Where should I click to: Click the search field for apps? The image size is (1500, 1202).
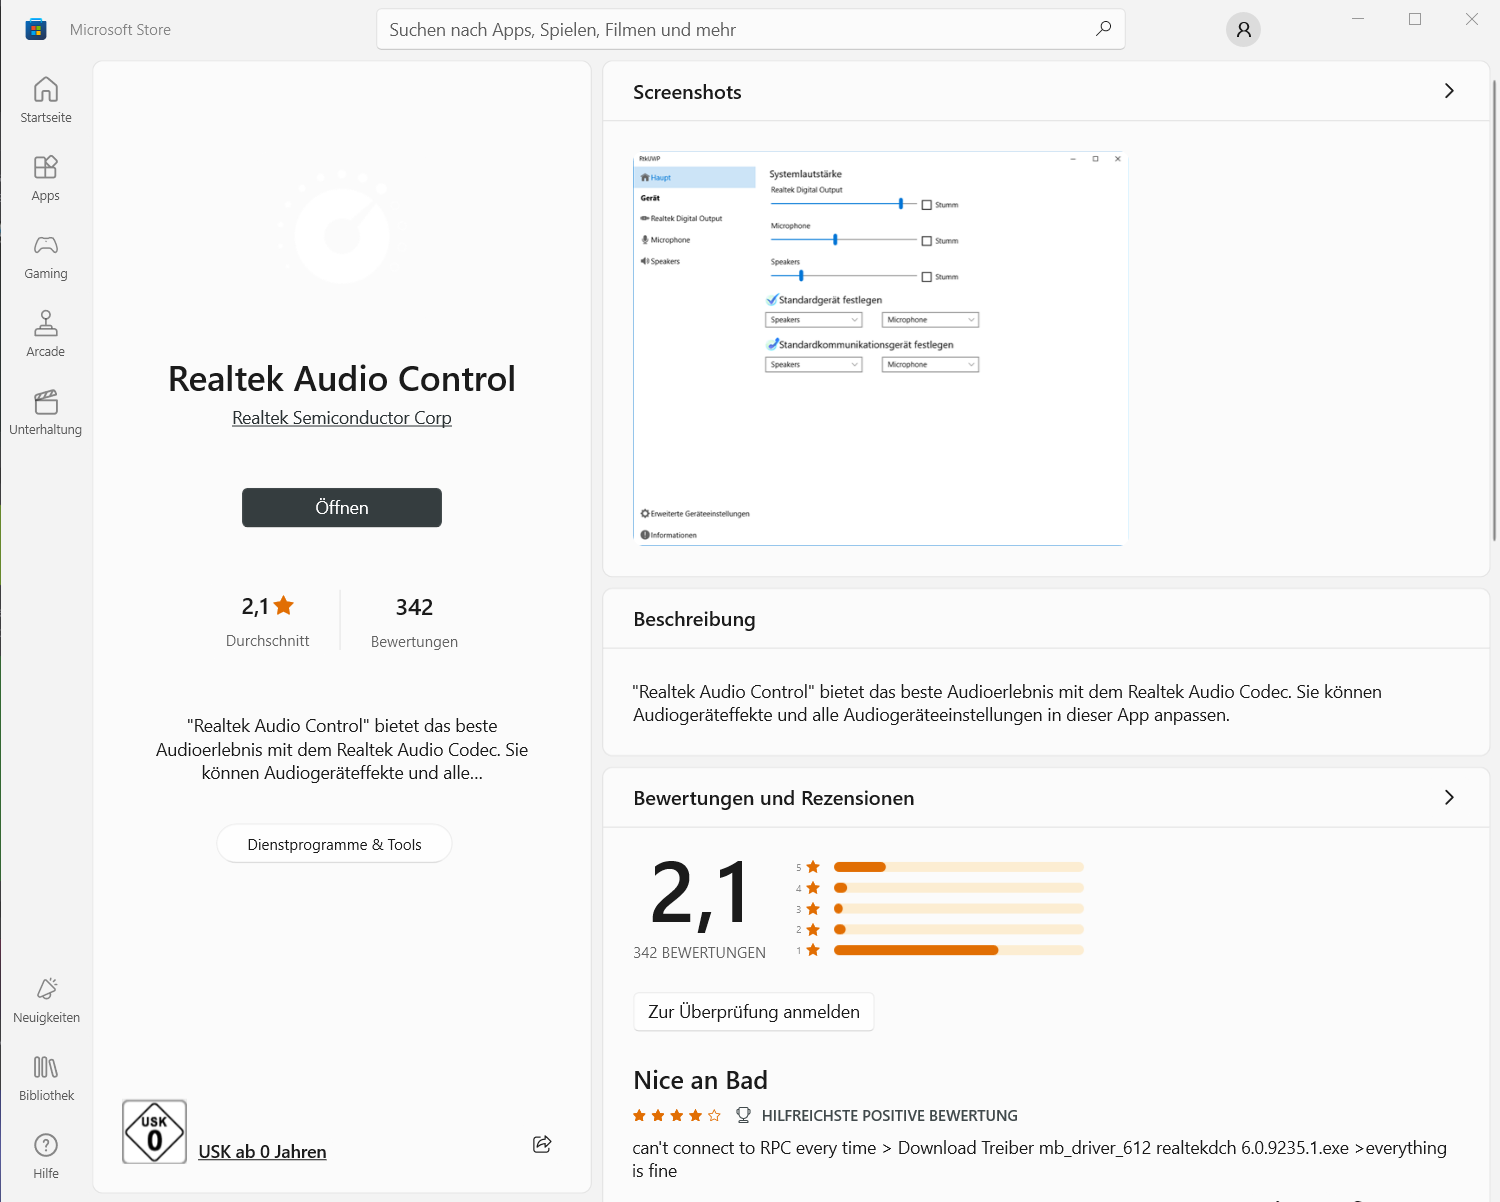click(751, 29)
